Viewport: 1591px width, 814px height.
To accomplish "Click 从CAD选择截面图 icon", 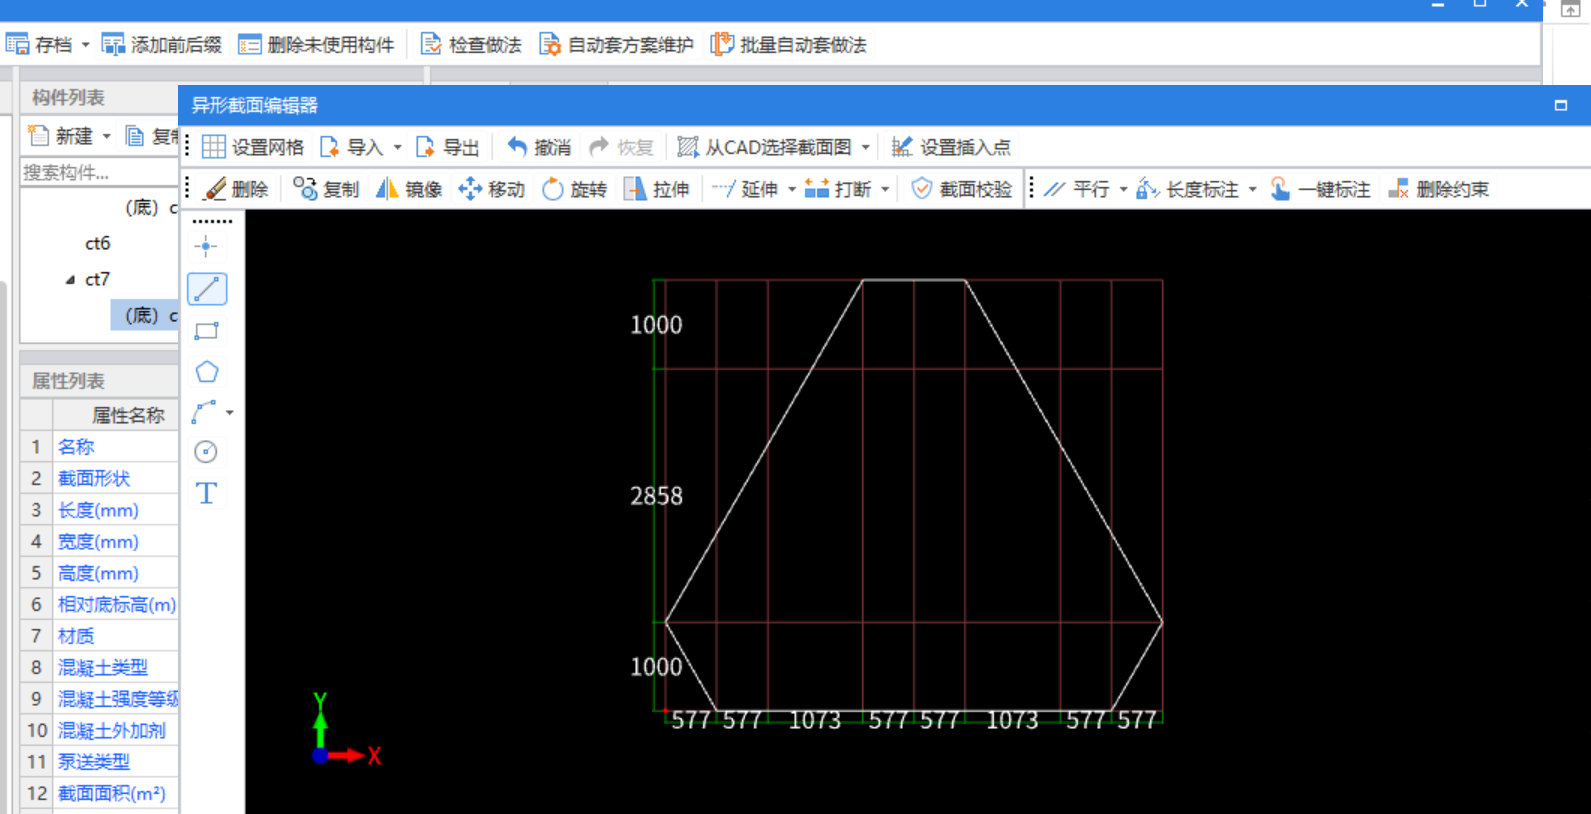I will coord(688,147).
